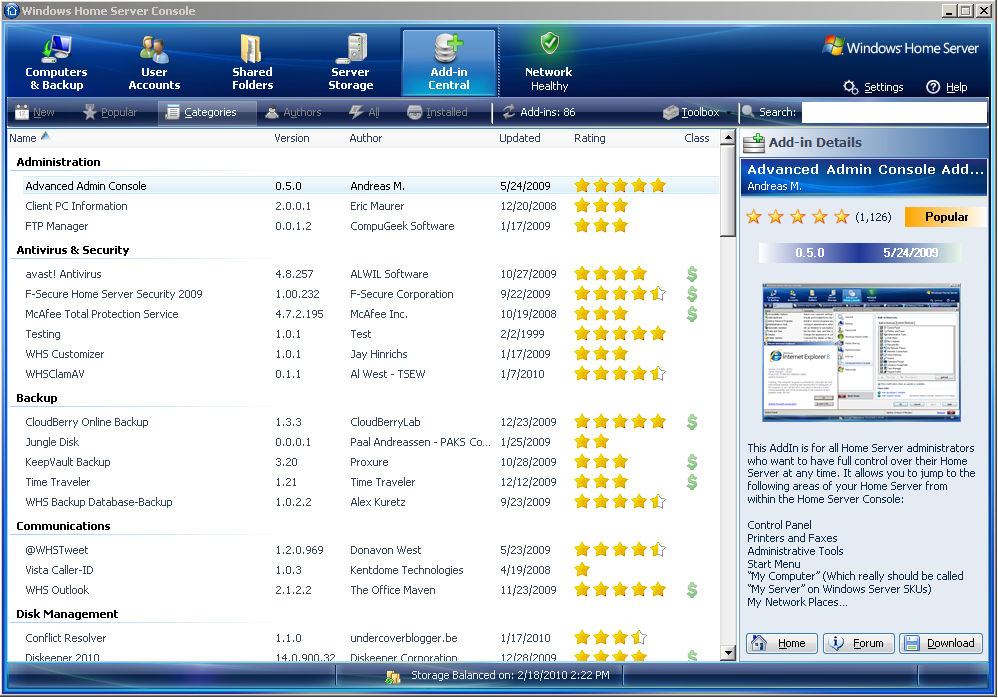Click the dollar icon for KeepVault Backup
Image resolution: width=998 pixels, height=698 pixels.
coord(692,462)
